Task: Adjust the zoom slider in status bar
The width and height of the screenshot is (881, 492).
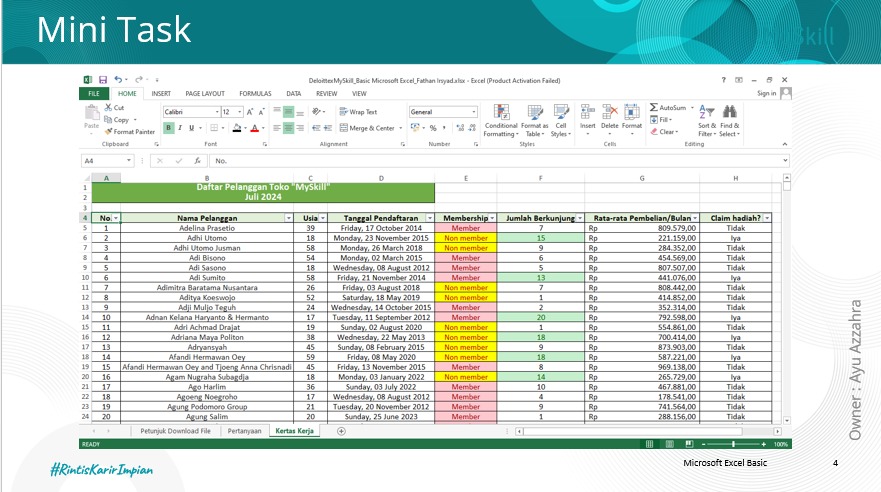Action: [x=733, y=444]
